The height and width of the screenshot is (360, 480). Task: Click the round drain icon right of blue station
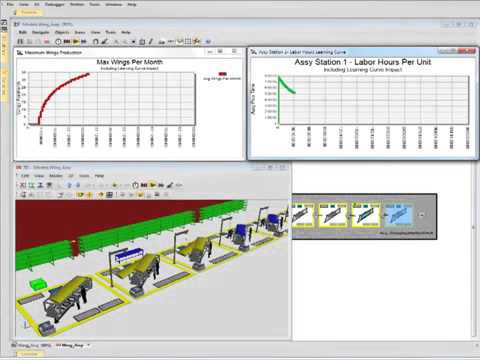421,215
